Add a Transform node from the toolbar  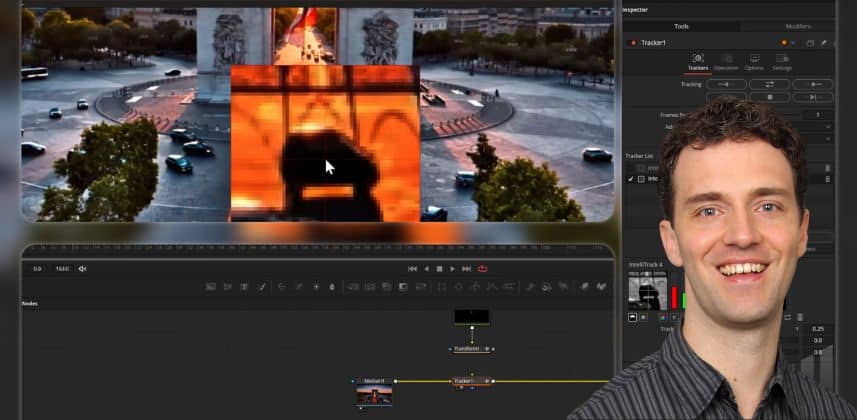click(421, 286)
